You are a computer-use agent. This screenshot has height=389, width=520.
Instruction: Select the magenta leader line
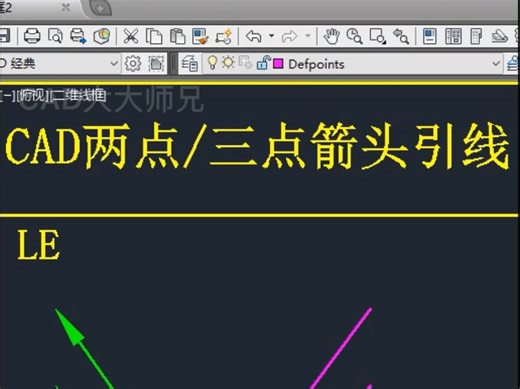point(341,348)
